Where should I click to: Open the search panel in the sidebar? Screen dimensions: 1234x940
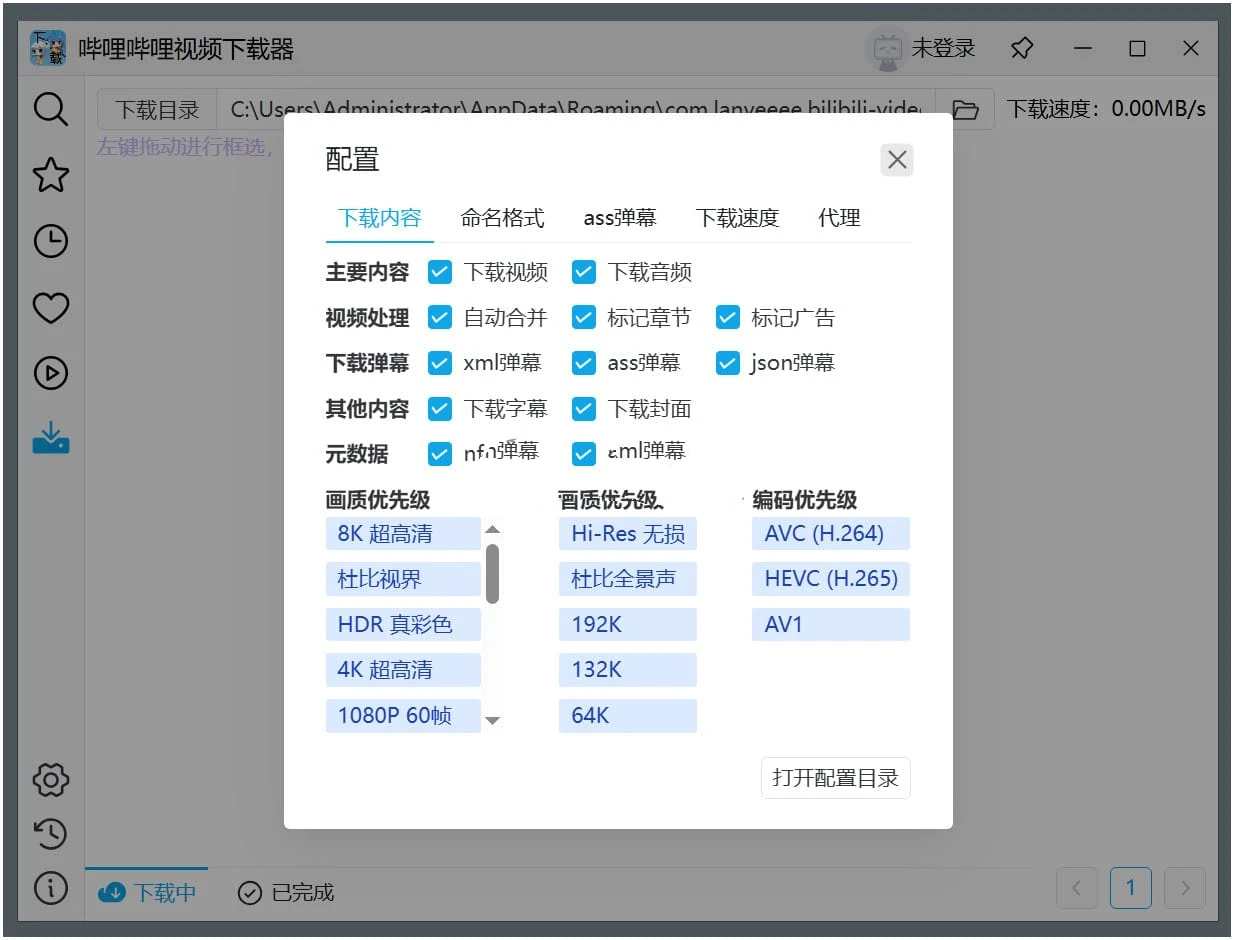[x=50, y=109]
